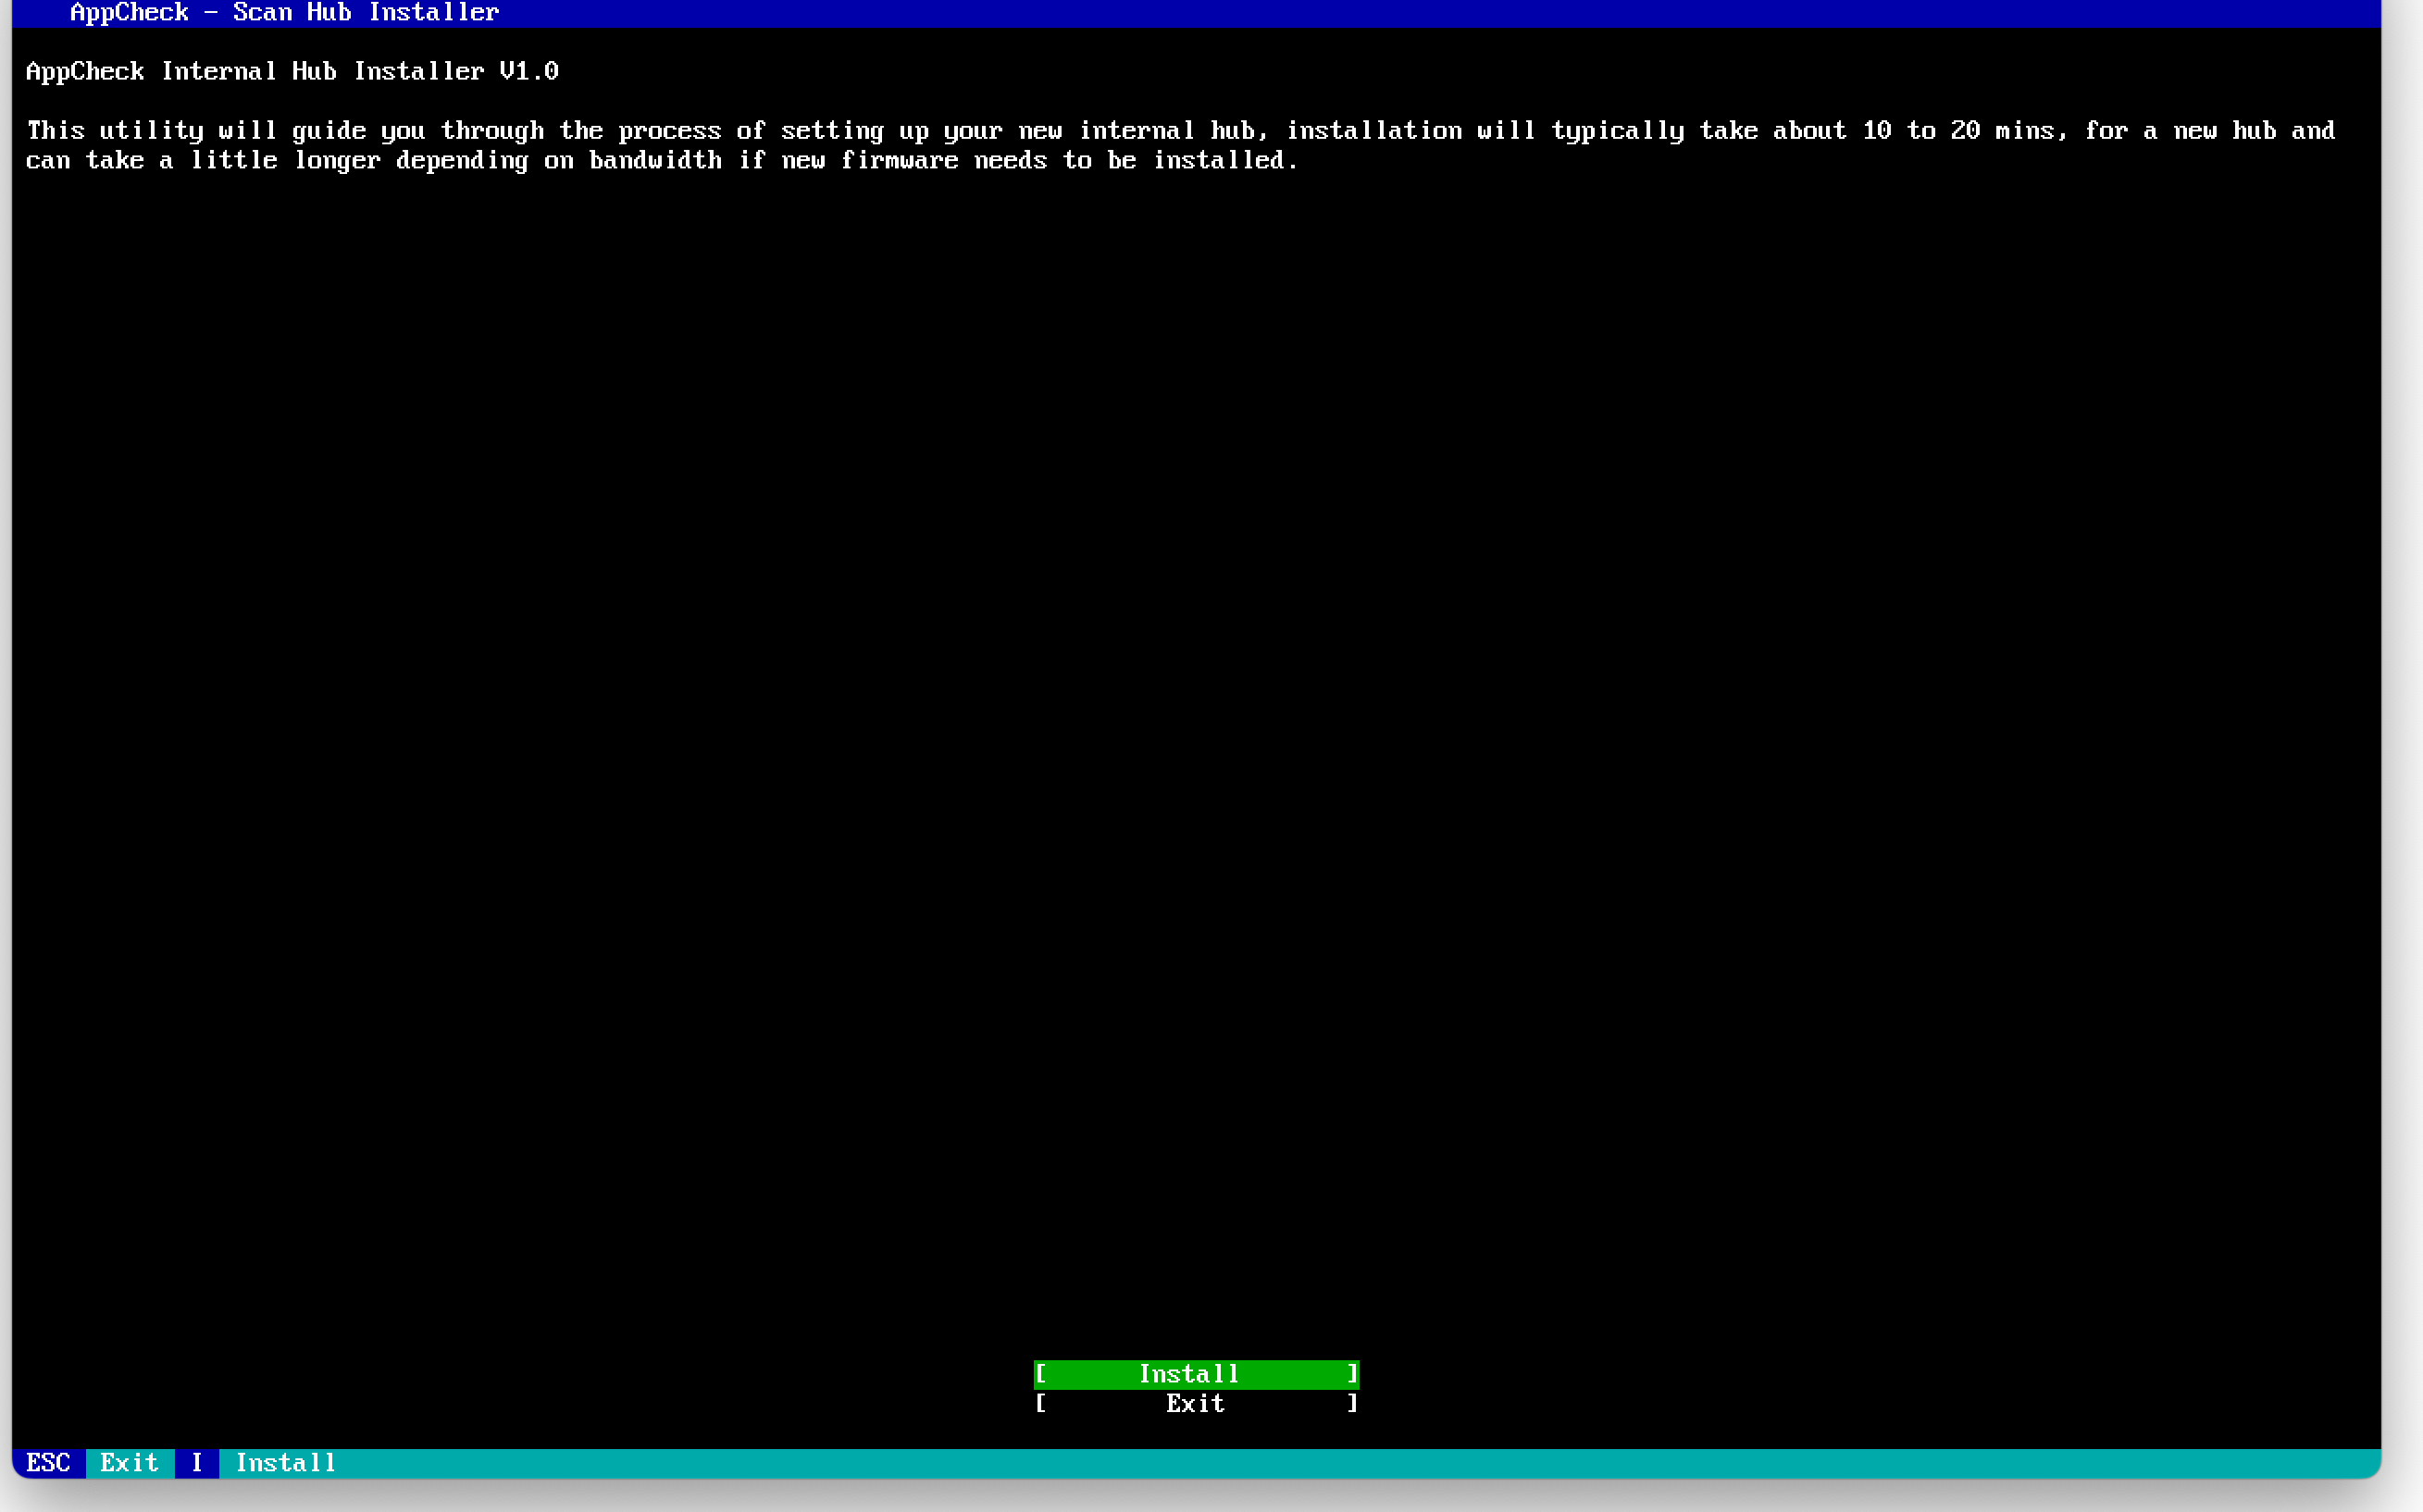Click the Install label in bottom status bar
The image size is (2423, 1512).
point(285,1463)
